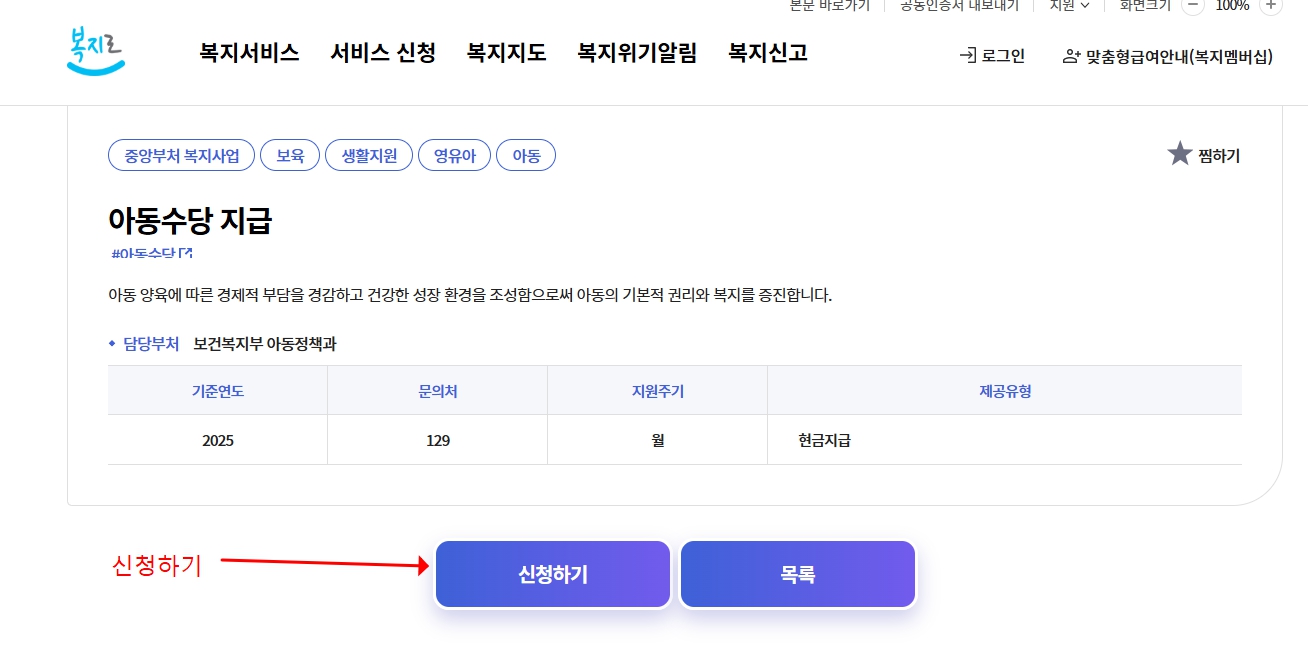1308x649 pixels.
Task: Click the 목록 button
Action: (797, 573)
